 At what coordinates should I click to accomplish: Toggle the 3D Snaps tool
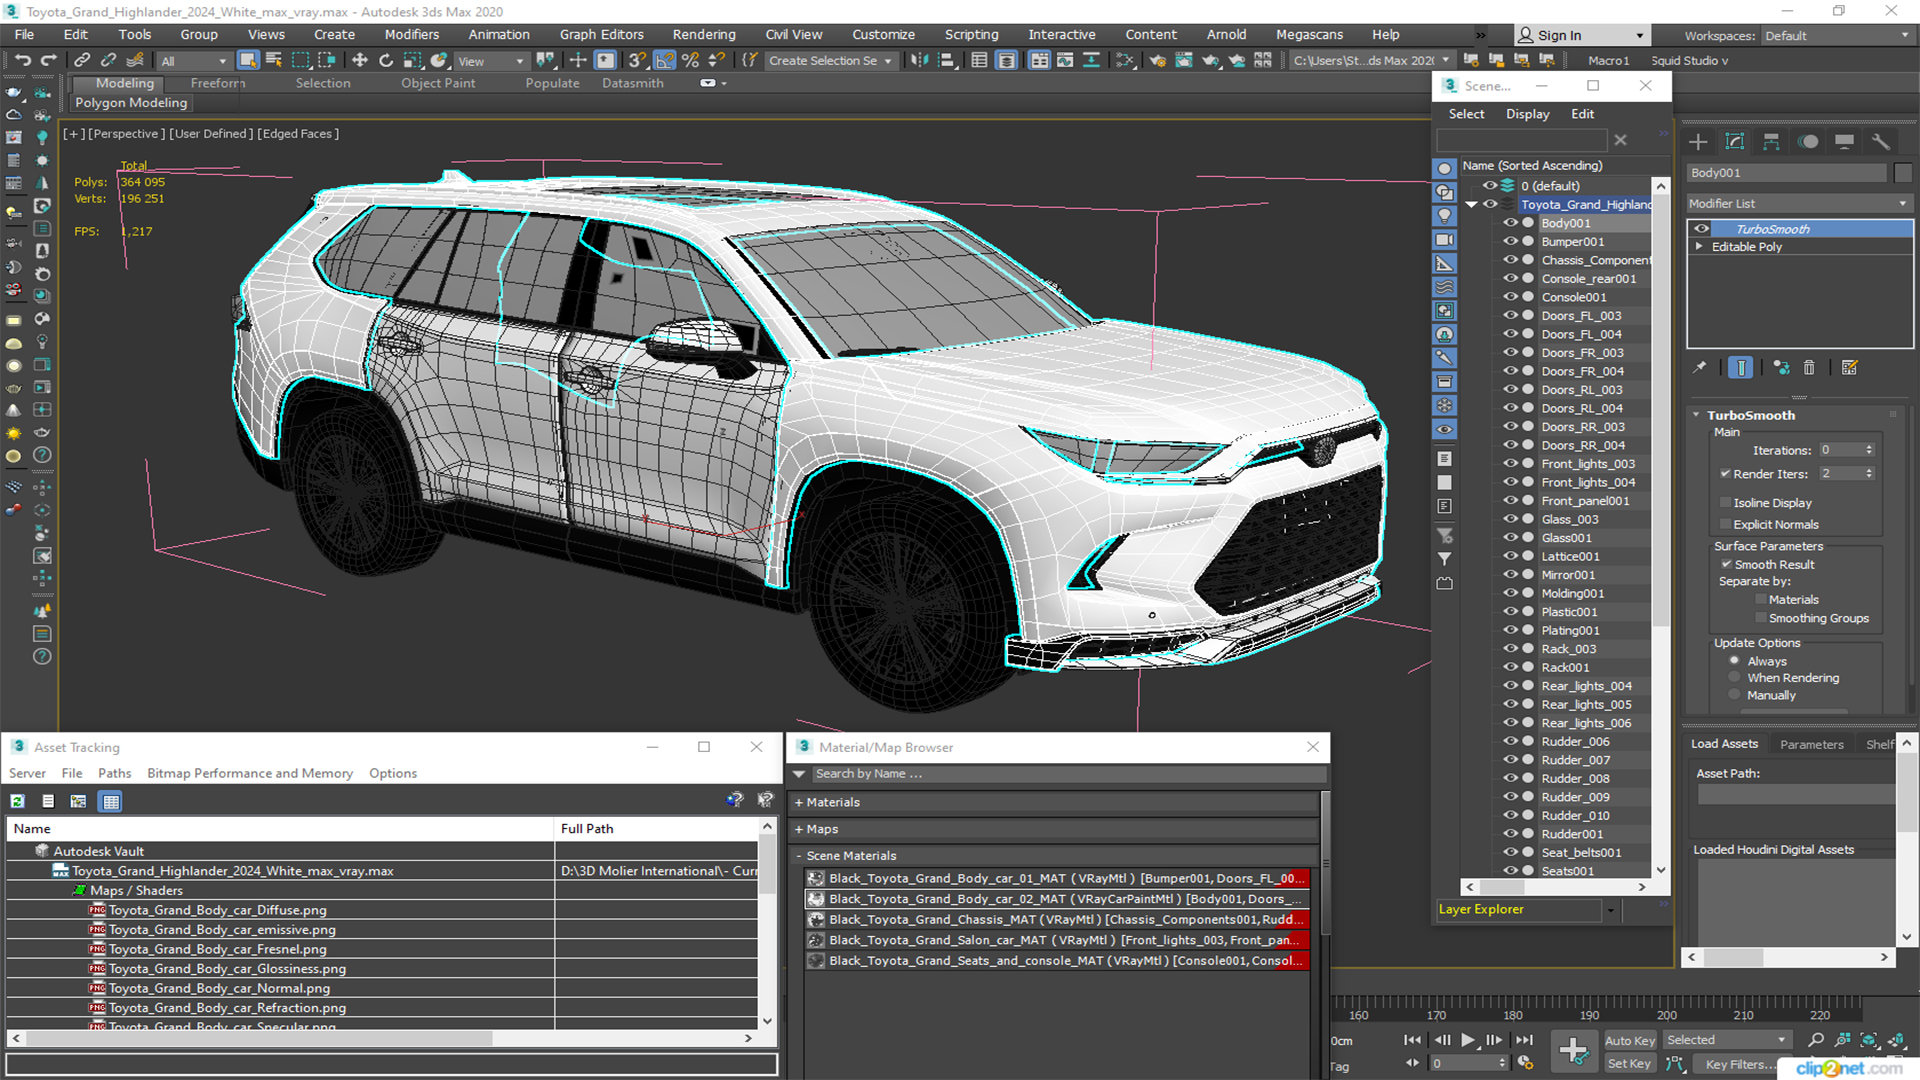pyautogui.click(x=637, y=61)
